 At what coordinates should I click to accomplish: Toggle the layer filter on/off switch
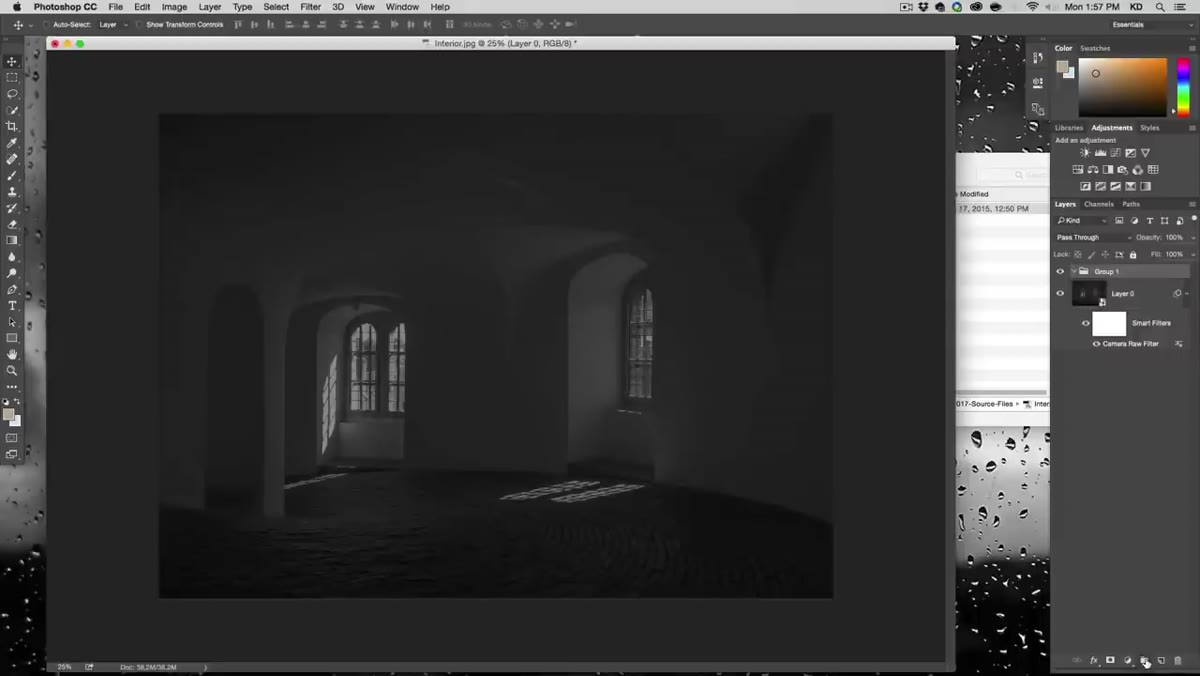(1192, 220)
